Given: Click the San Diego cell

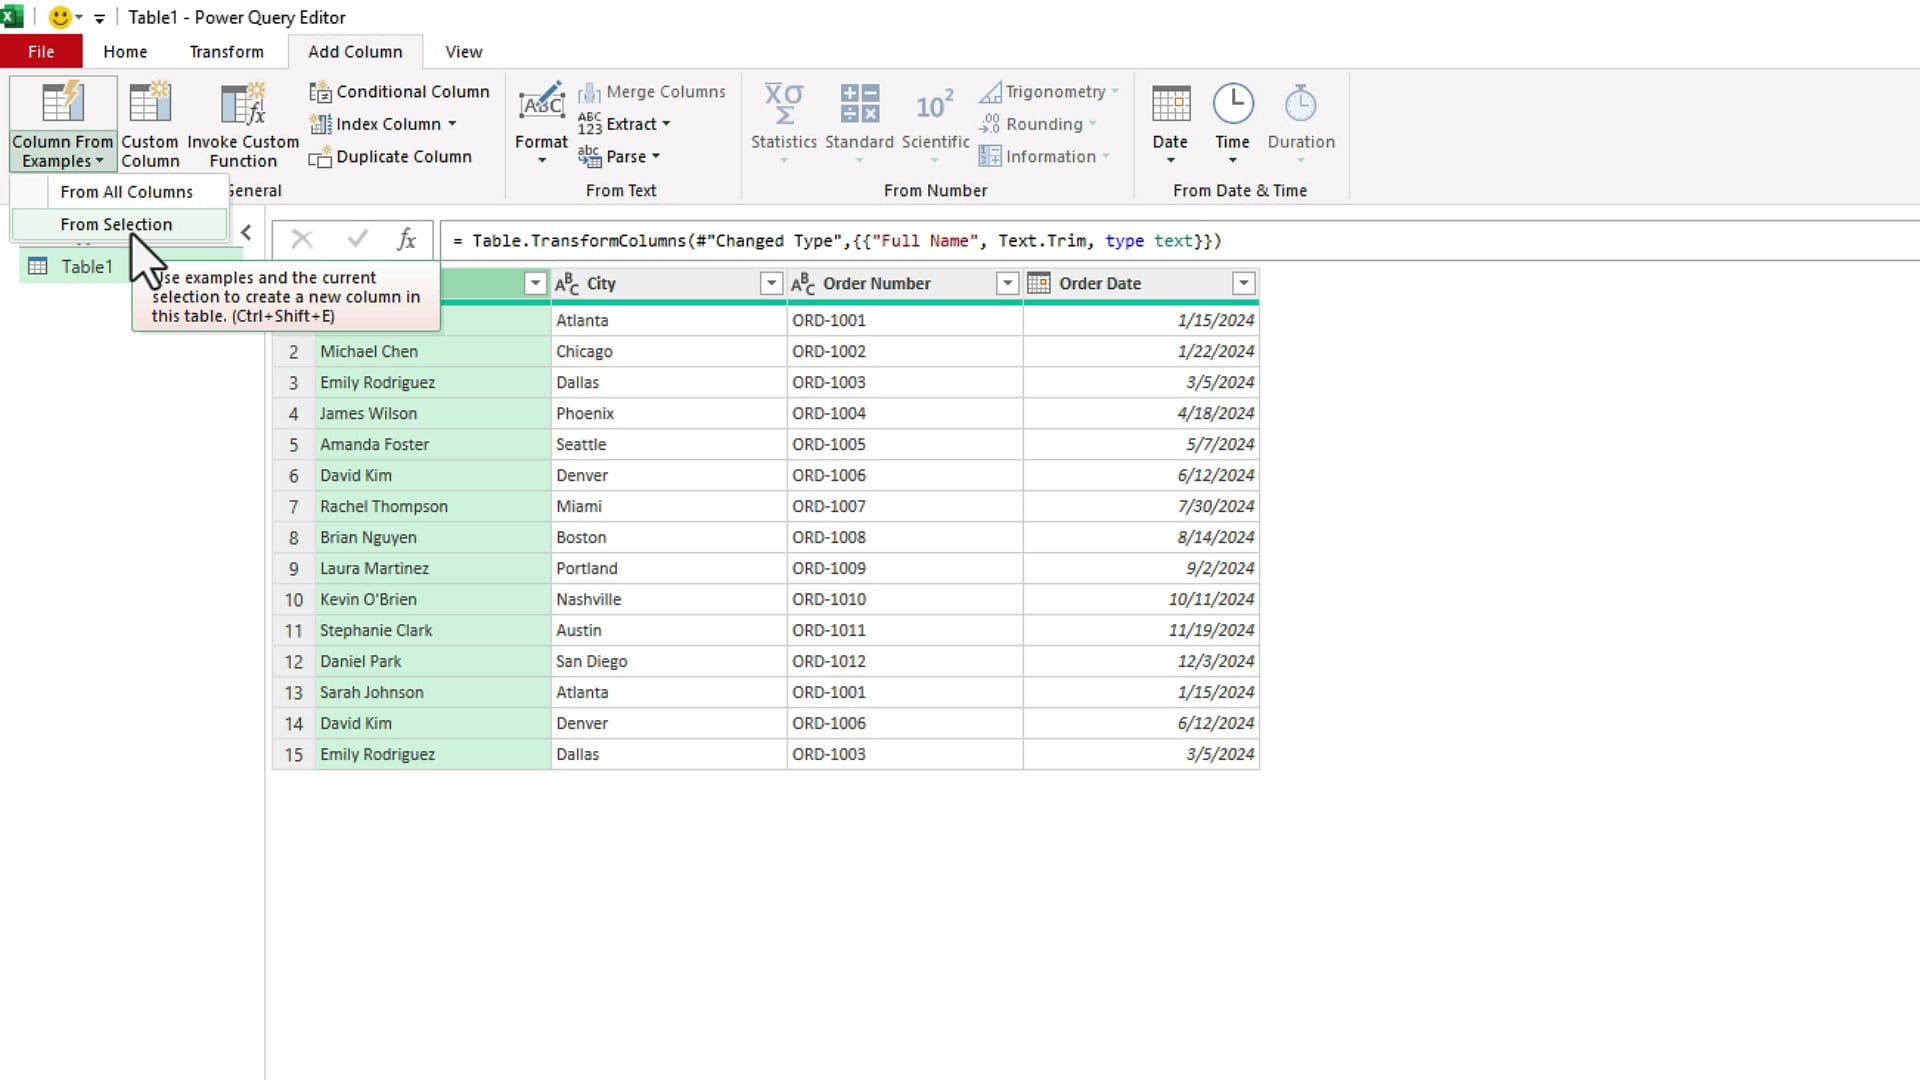Looking at the screenshot, I should click(x=668, y=662).
